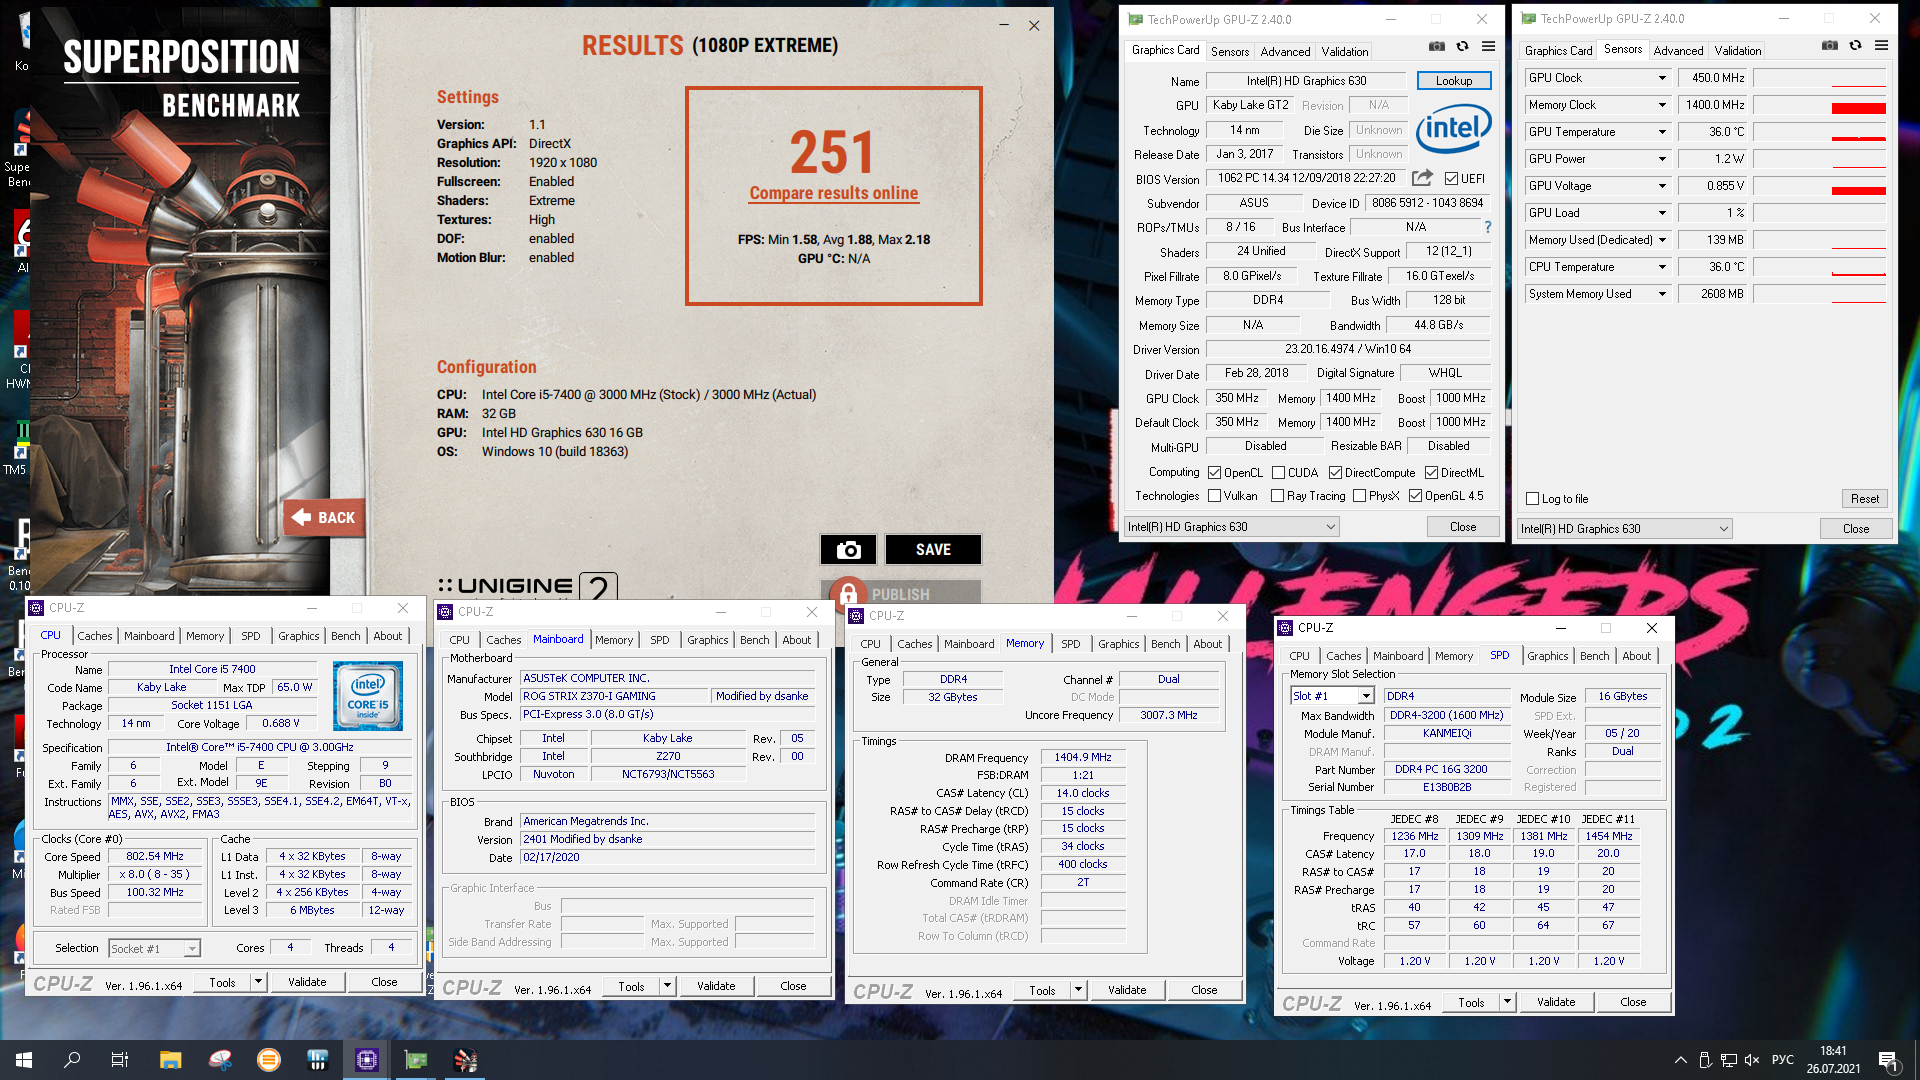Click refresh icon in GPU-Z Sensors window

click(1855, 45)
